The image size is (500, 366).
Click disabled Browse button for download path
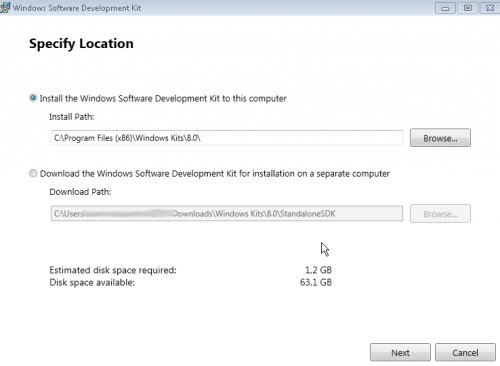[440, 213]
